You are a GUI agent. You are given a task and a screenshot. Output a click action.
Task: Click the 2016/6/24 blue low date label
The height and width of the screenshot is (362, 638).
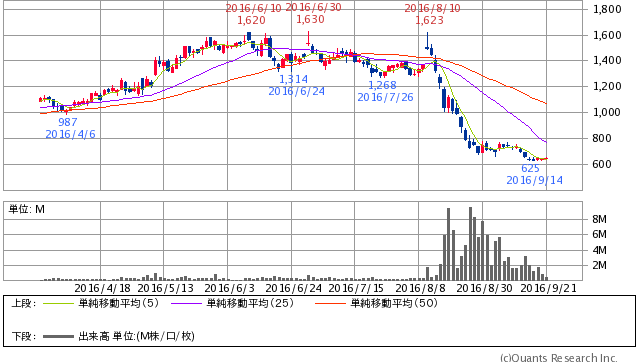pyautogui.click(x=297, y=92)
